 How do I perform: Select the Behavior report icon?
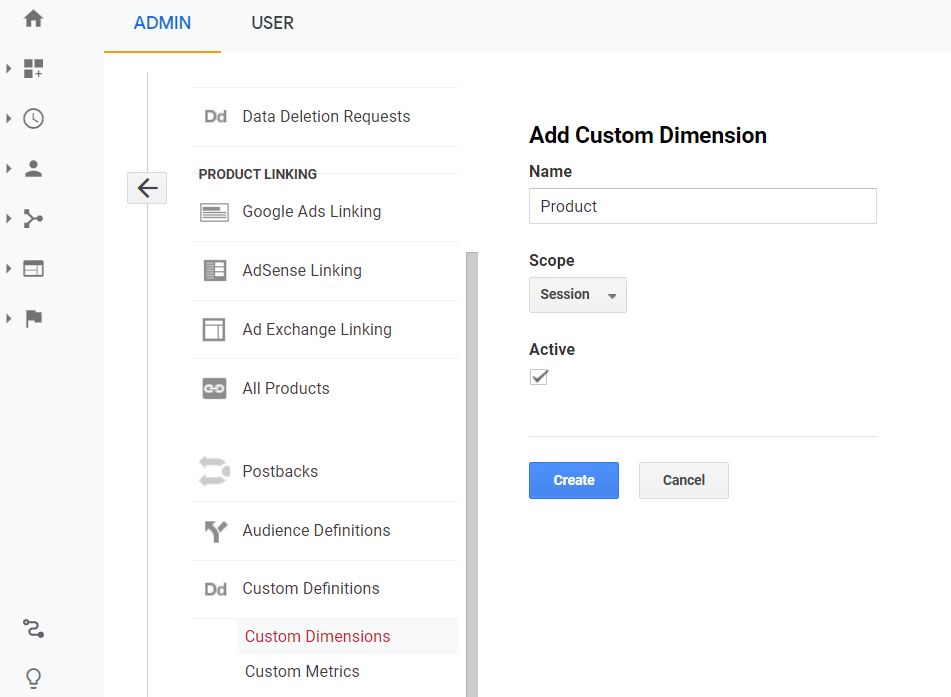(x=33, y=268)
